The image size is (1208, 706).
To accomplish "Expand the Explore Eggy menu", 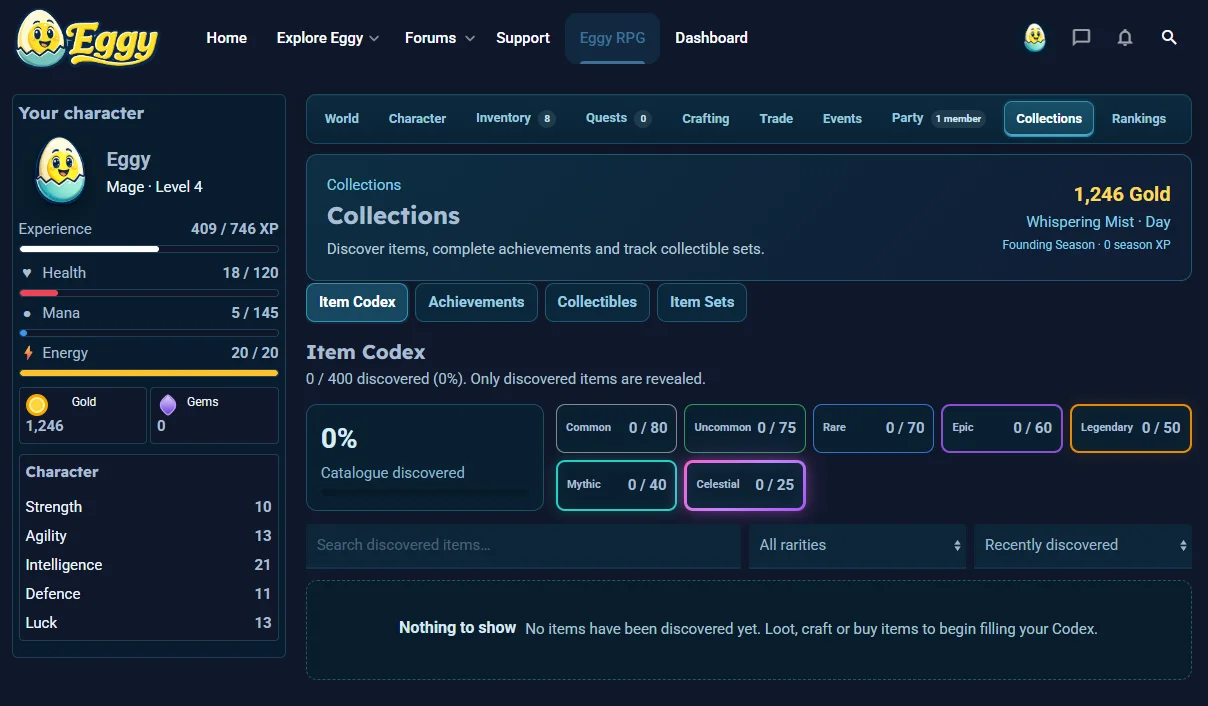I will tap(328, 38).
